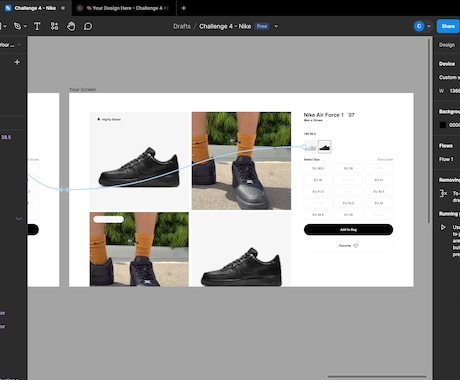
Task: Click the bottom-left on-foot shoe photo
Action: 139,249
